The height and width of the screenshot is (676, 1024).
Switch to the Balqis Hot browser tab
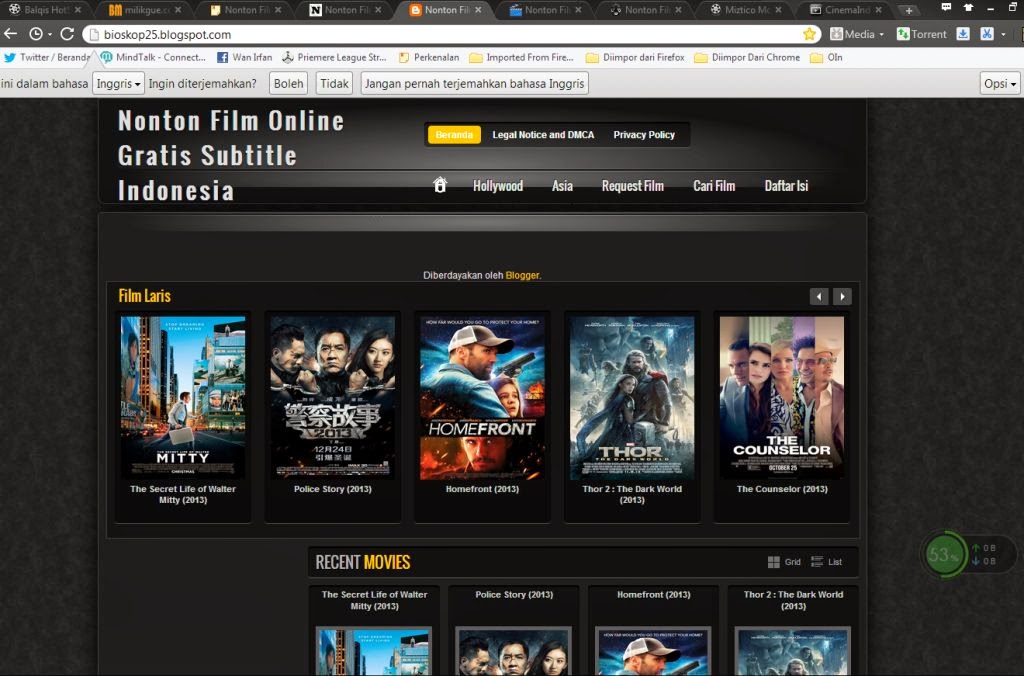click(x=44, y=10)
